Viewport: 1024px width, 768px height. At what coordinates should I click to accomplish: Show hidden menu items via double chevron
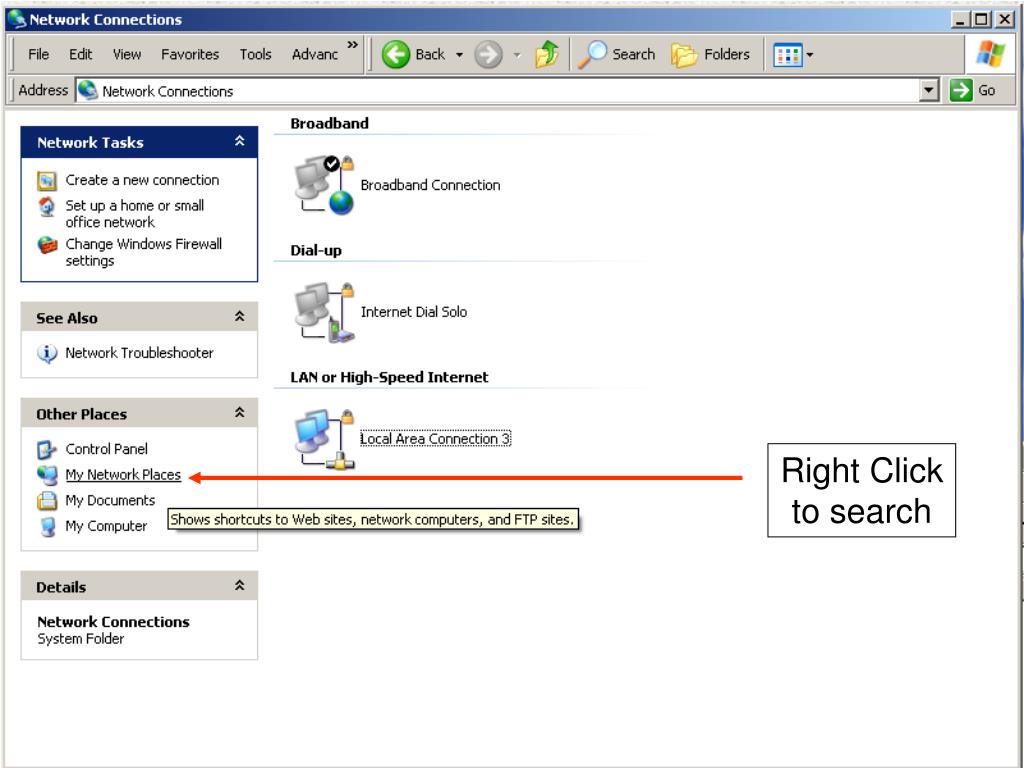(353, 44)
